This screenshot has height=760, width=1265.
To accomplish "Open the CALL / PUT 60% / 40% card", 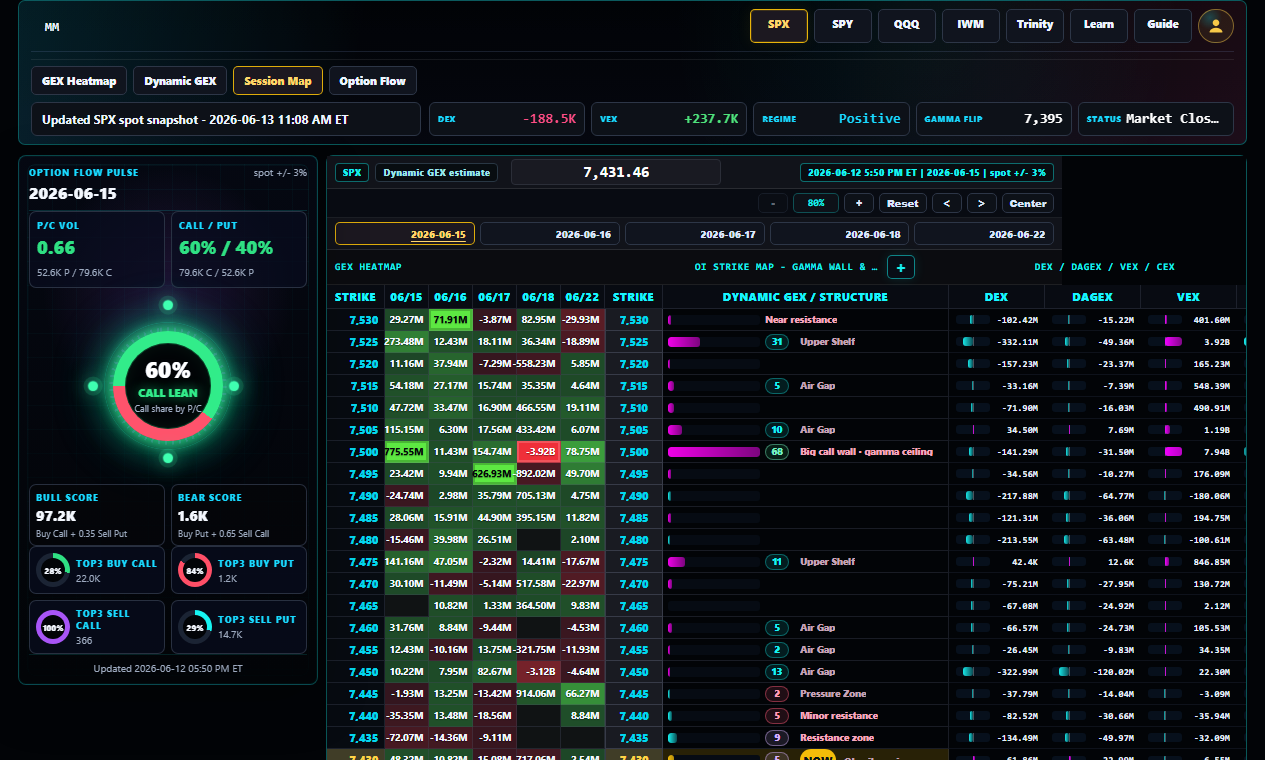I will (239, 249).
